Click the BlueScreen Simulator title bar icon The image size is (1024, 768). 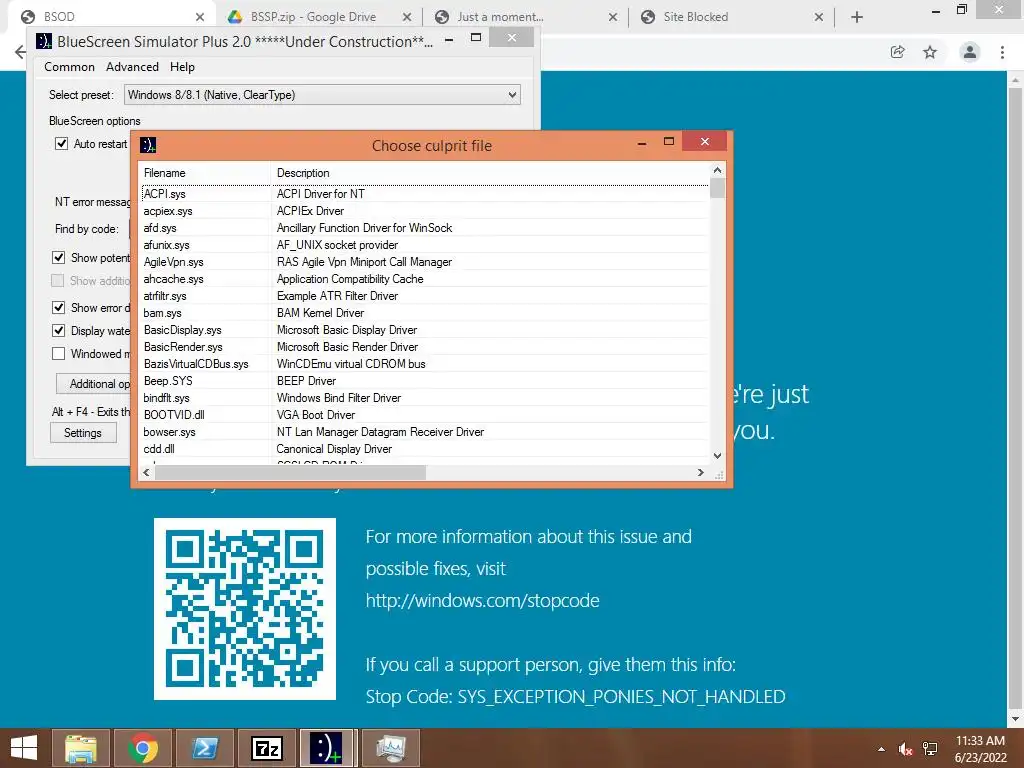(x=44, y=41)
